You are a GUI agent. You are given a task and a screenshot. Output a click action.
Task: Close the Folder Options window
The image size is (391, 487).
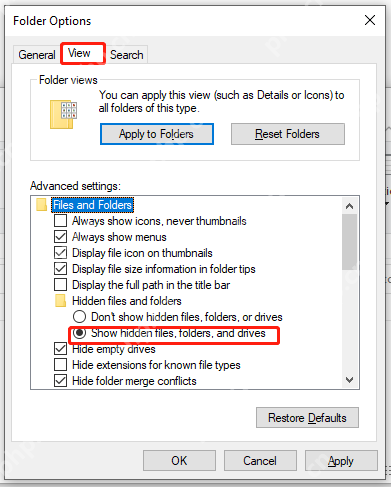[x=370, y=20]
